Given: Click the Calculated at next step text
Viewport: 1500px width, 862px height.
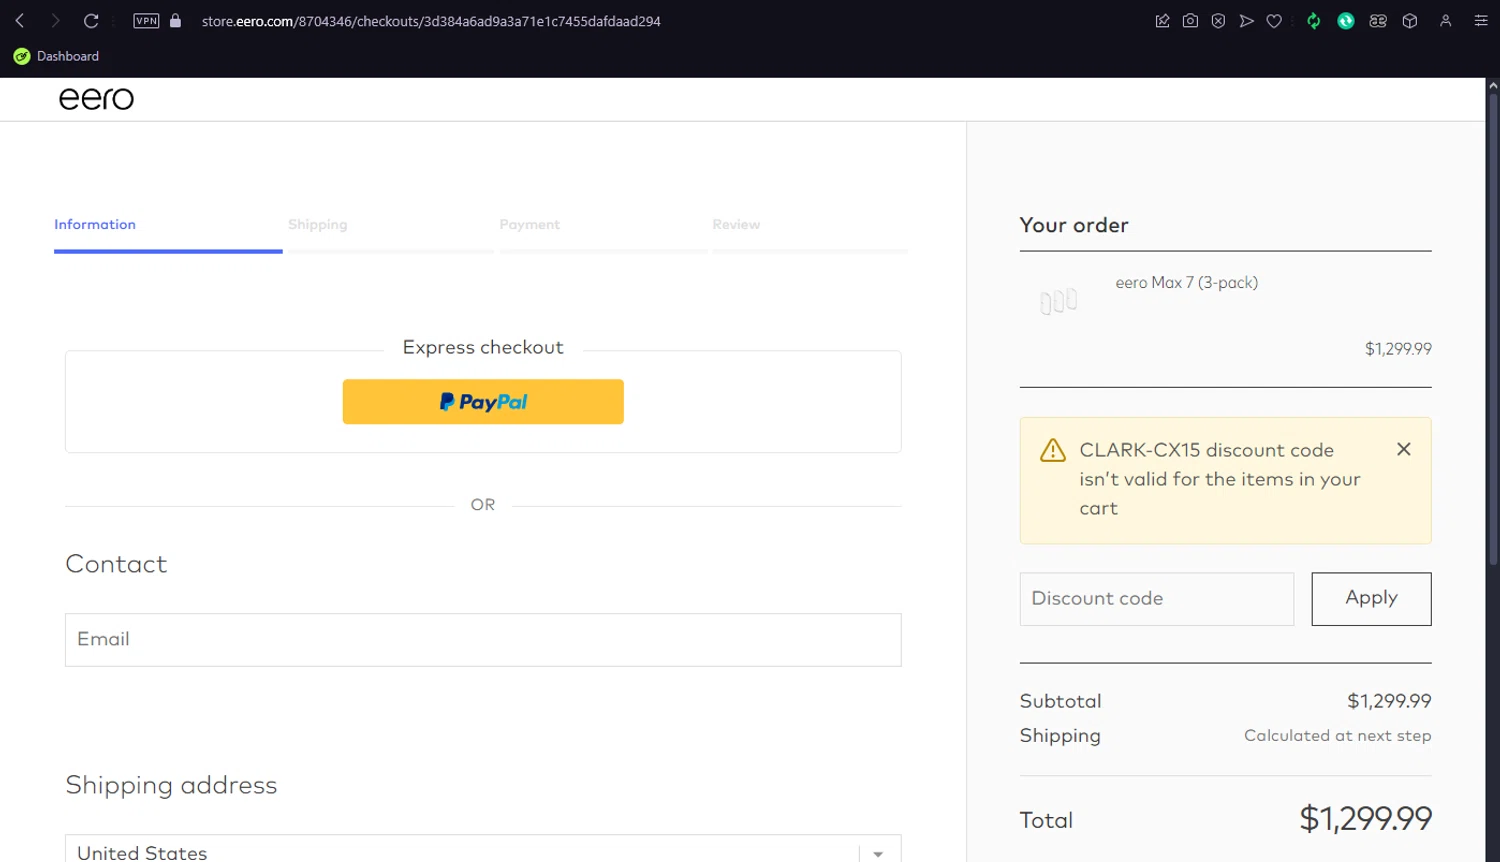Looking at the screenshot, I should [1337, 736].
